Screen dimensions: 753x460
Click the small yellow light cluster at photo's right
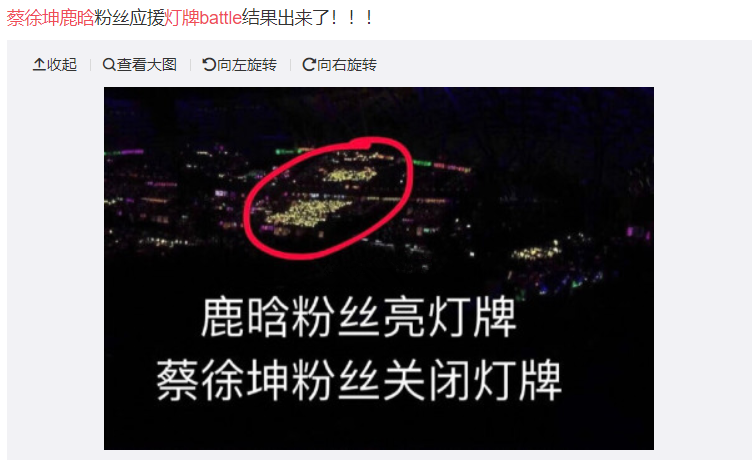point(536,251)
